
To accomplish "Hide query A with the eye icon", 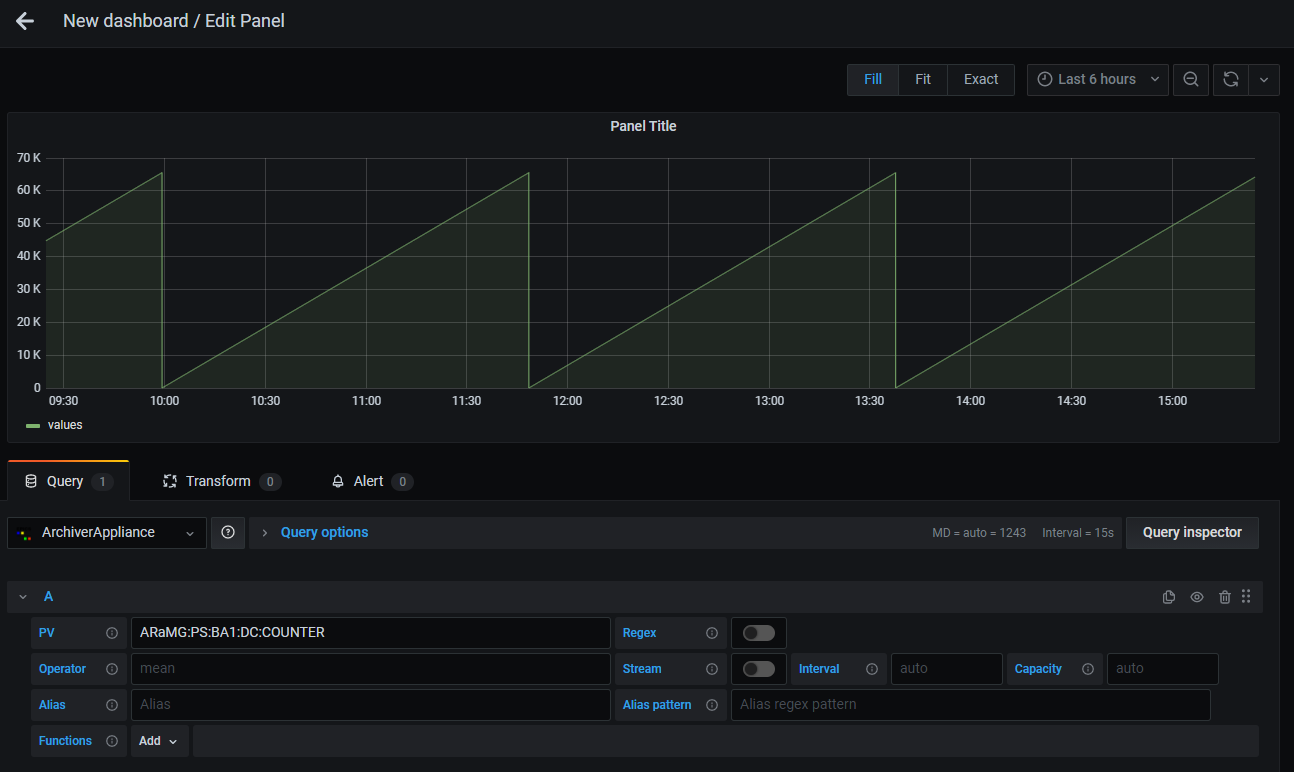I will (x=1196, y=596).
